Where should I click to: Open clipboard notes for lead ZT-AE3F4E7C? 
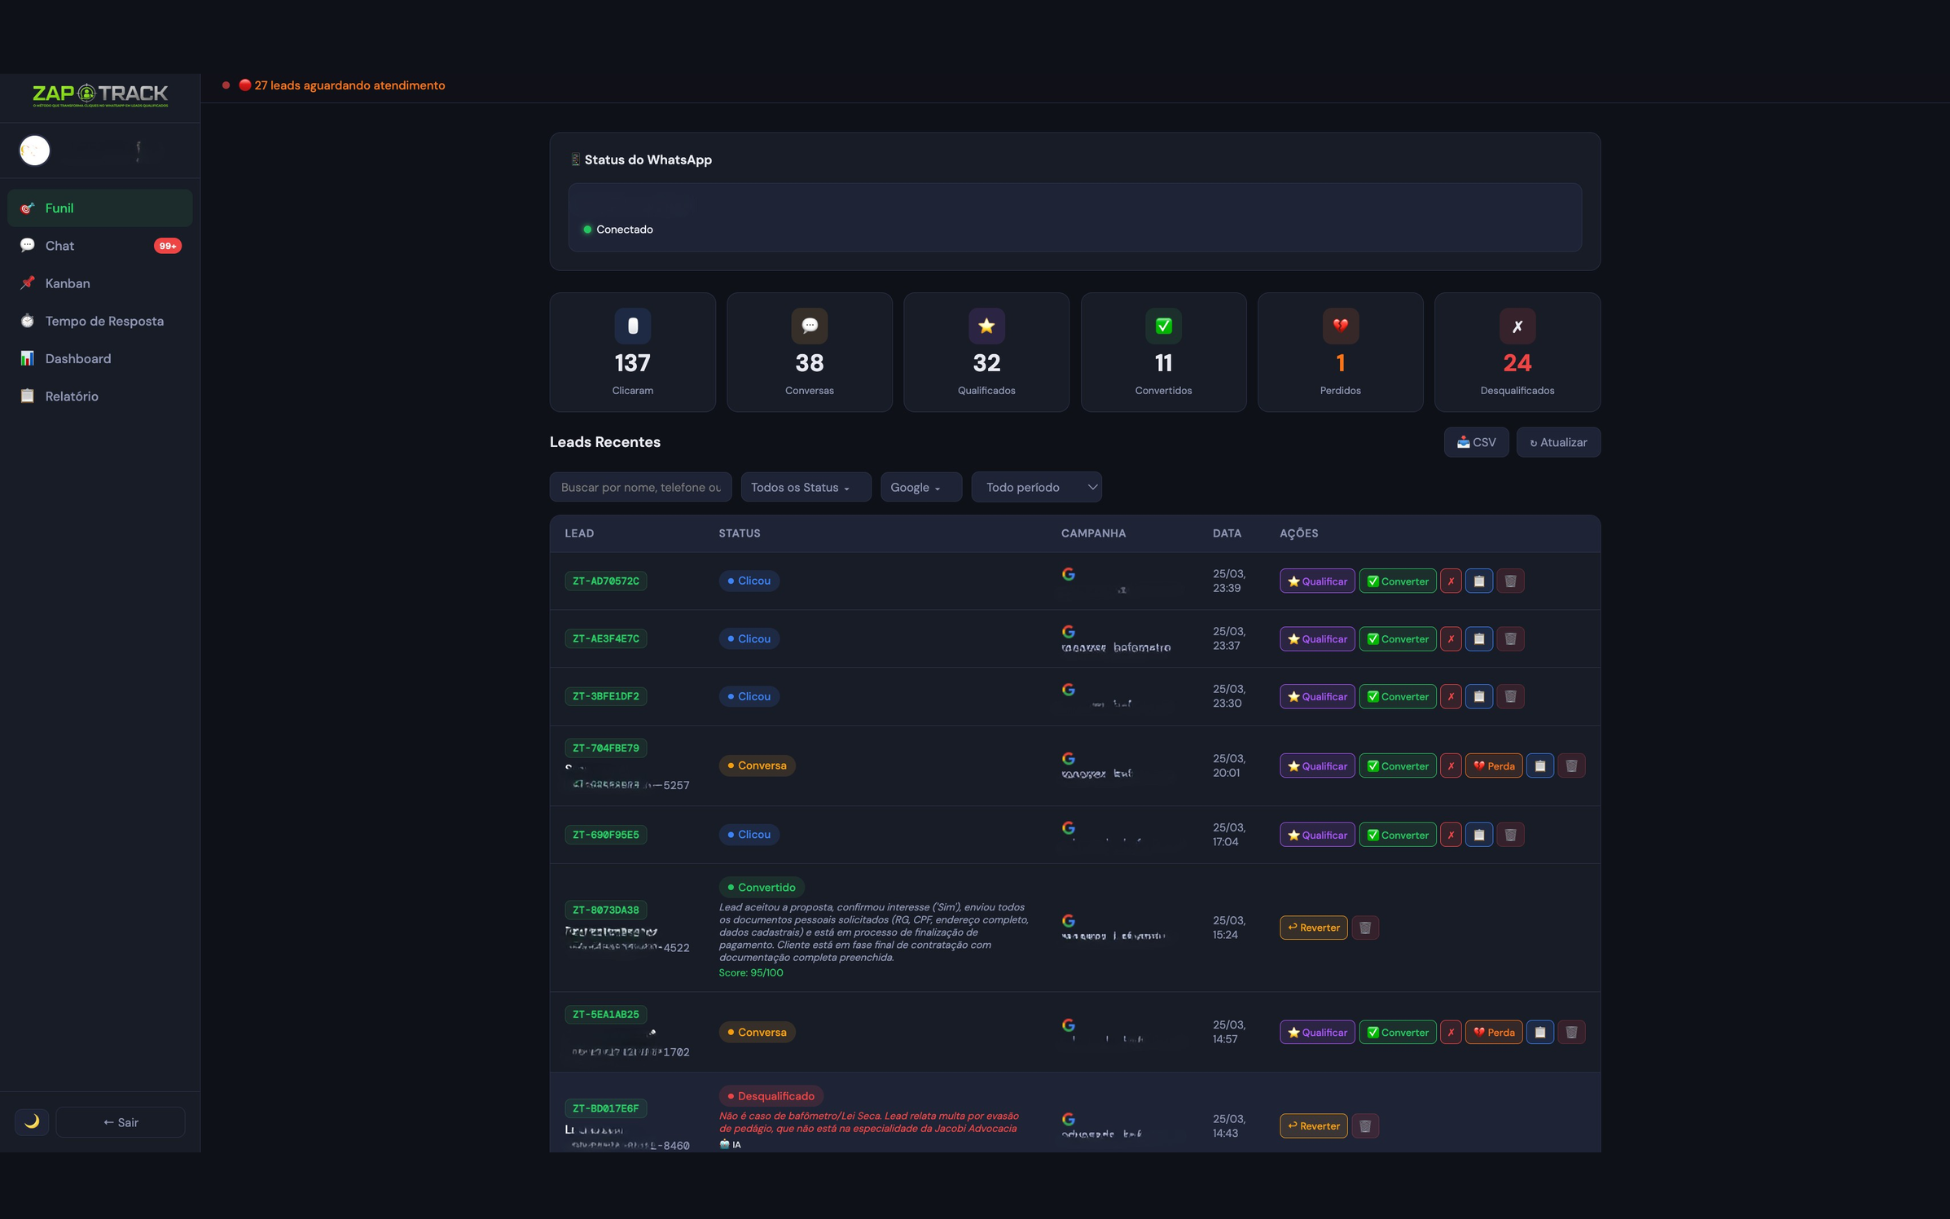pos(1478,639)
